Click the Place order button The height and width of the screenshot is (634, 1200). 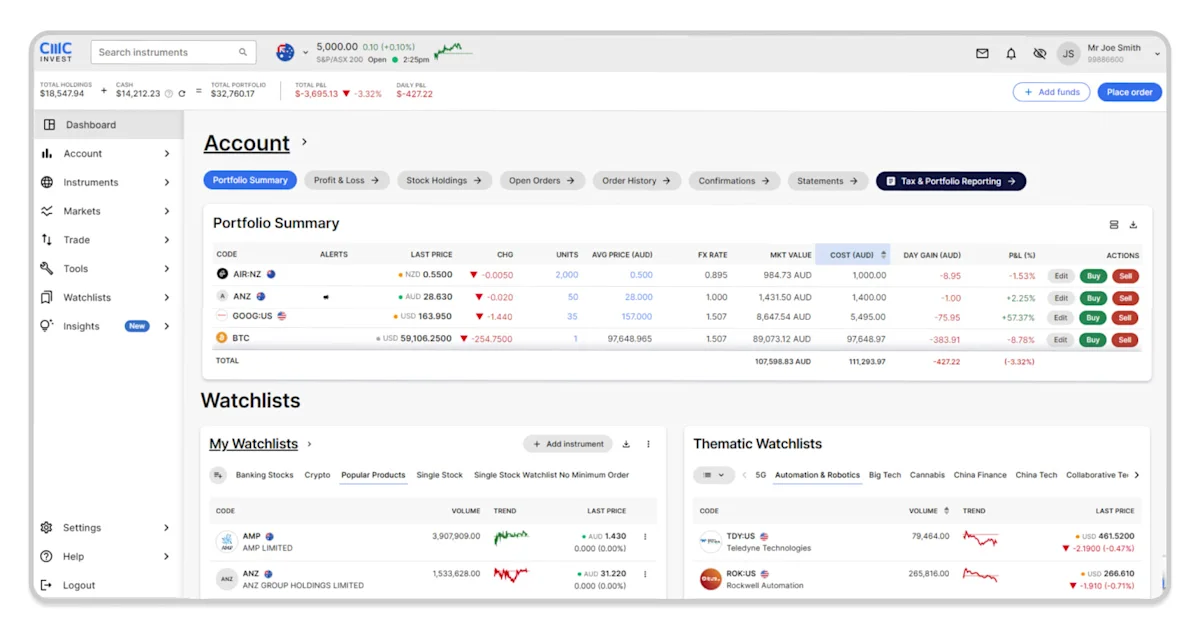click(x=1128, y=91)
